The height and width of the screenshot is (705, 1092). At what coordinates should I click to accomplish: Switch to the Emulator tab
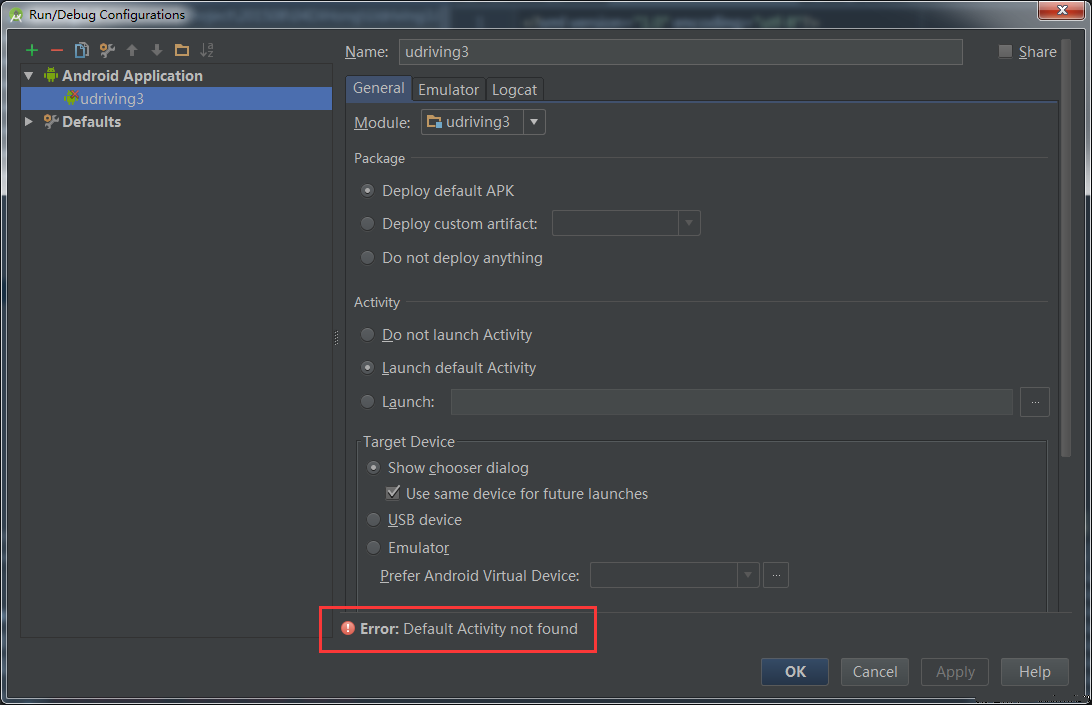click(448, 89)
